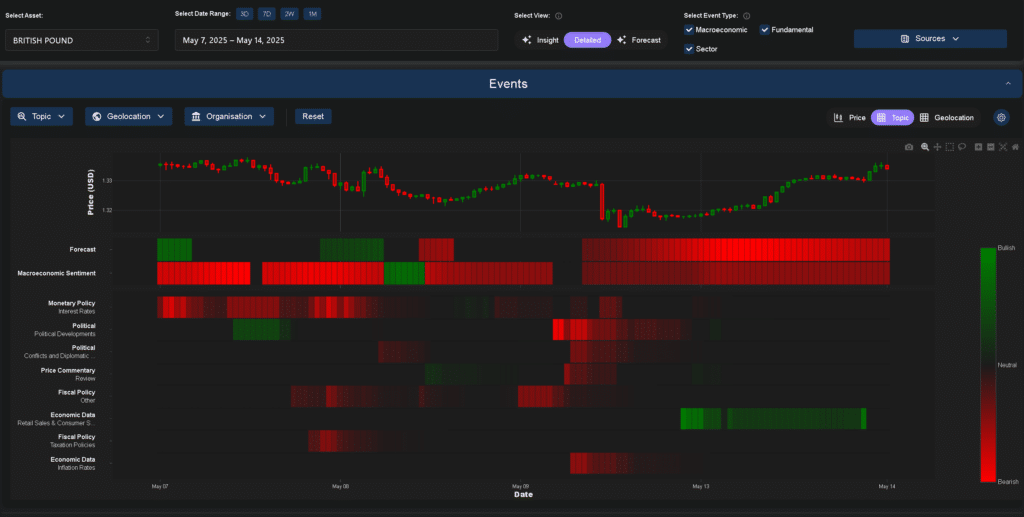Click the date range input field
Screen dimensions: 1024x517
click(336, 40)
